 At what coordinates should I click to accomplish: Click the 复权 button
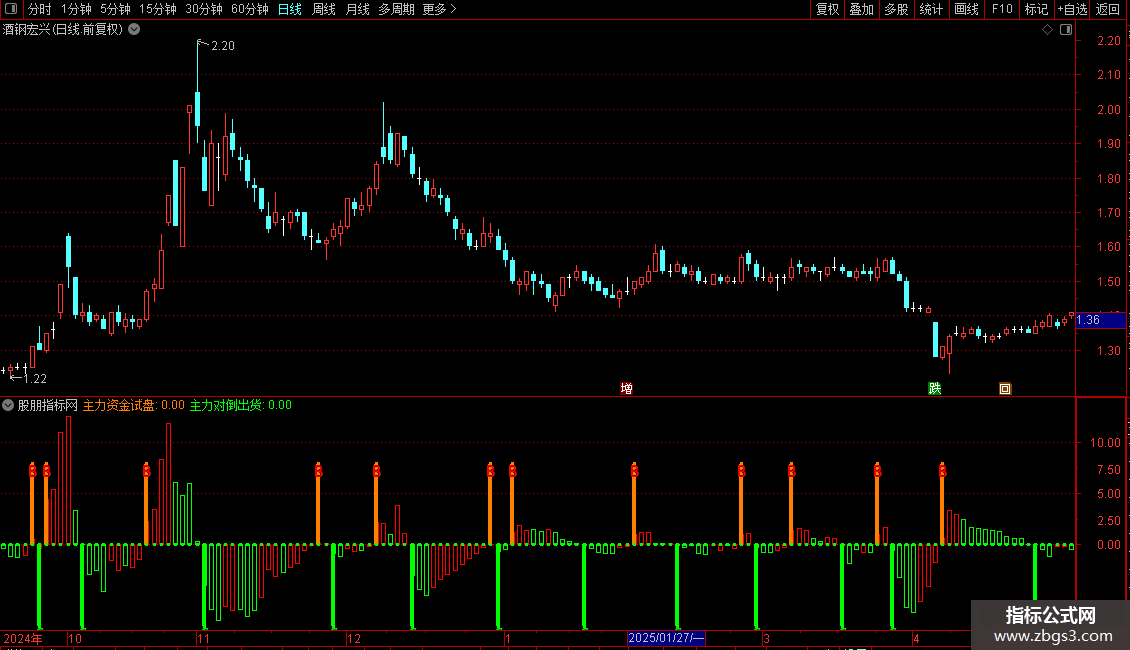827,9
